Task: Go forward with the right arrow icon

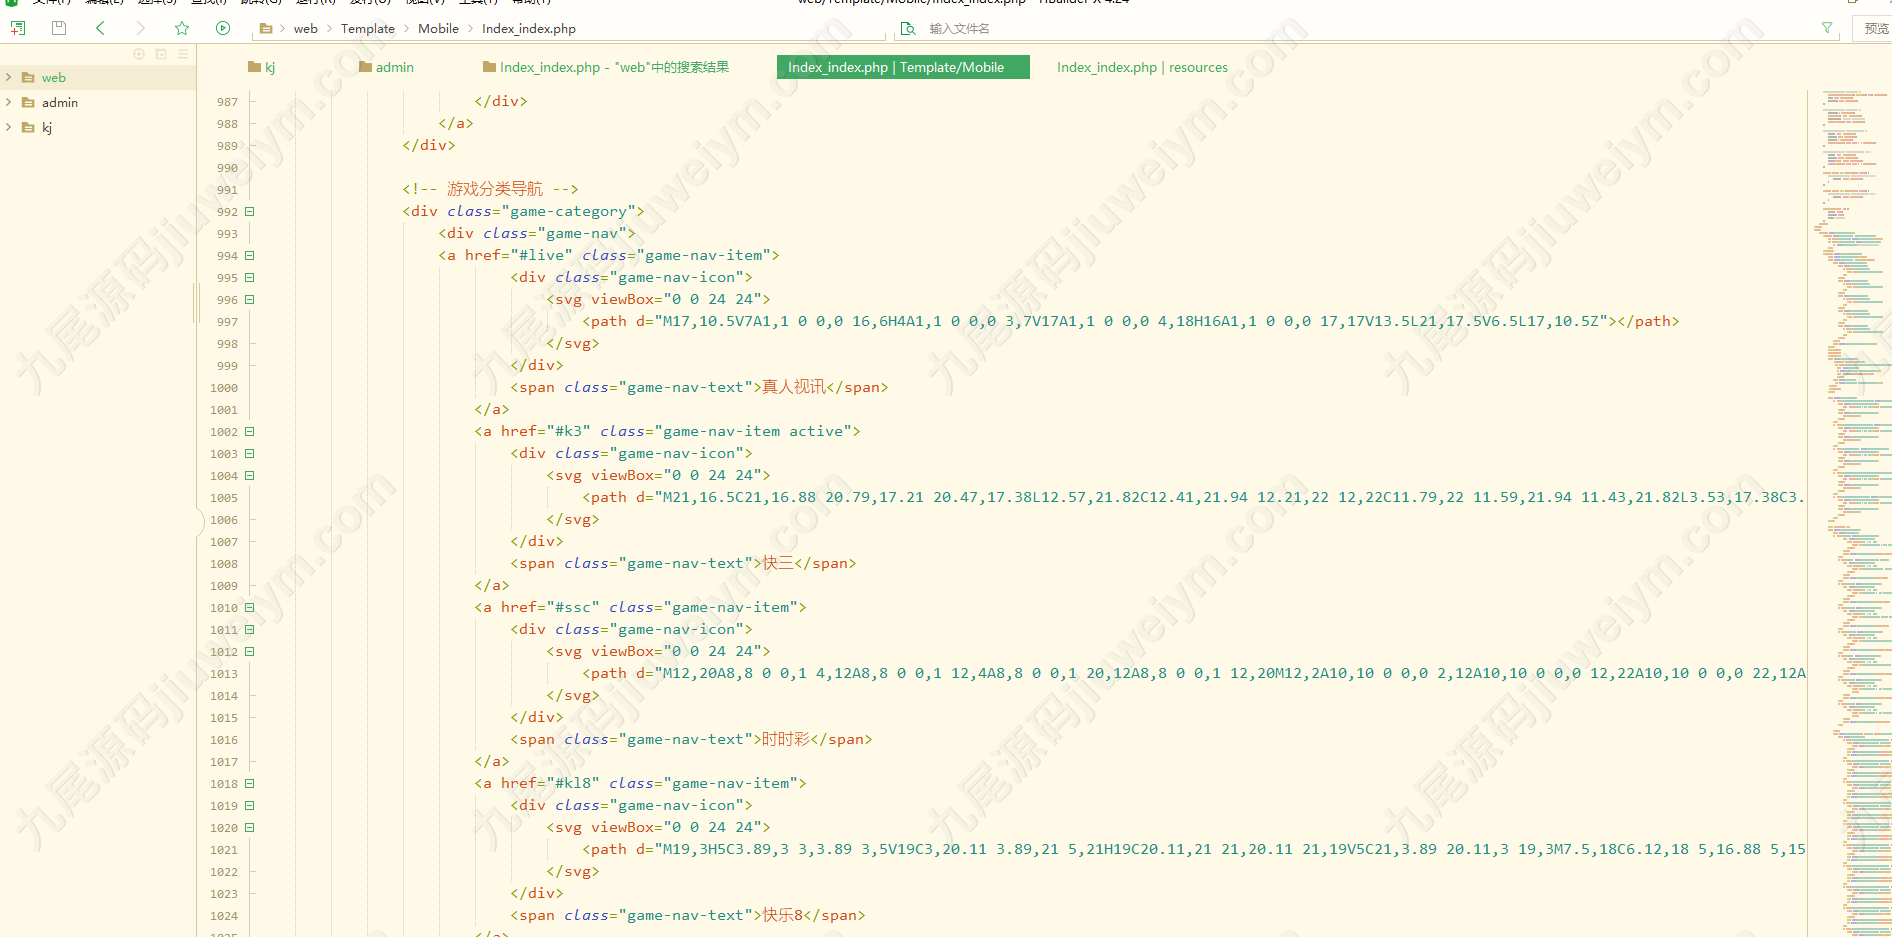Action: tap(141, 28)
